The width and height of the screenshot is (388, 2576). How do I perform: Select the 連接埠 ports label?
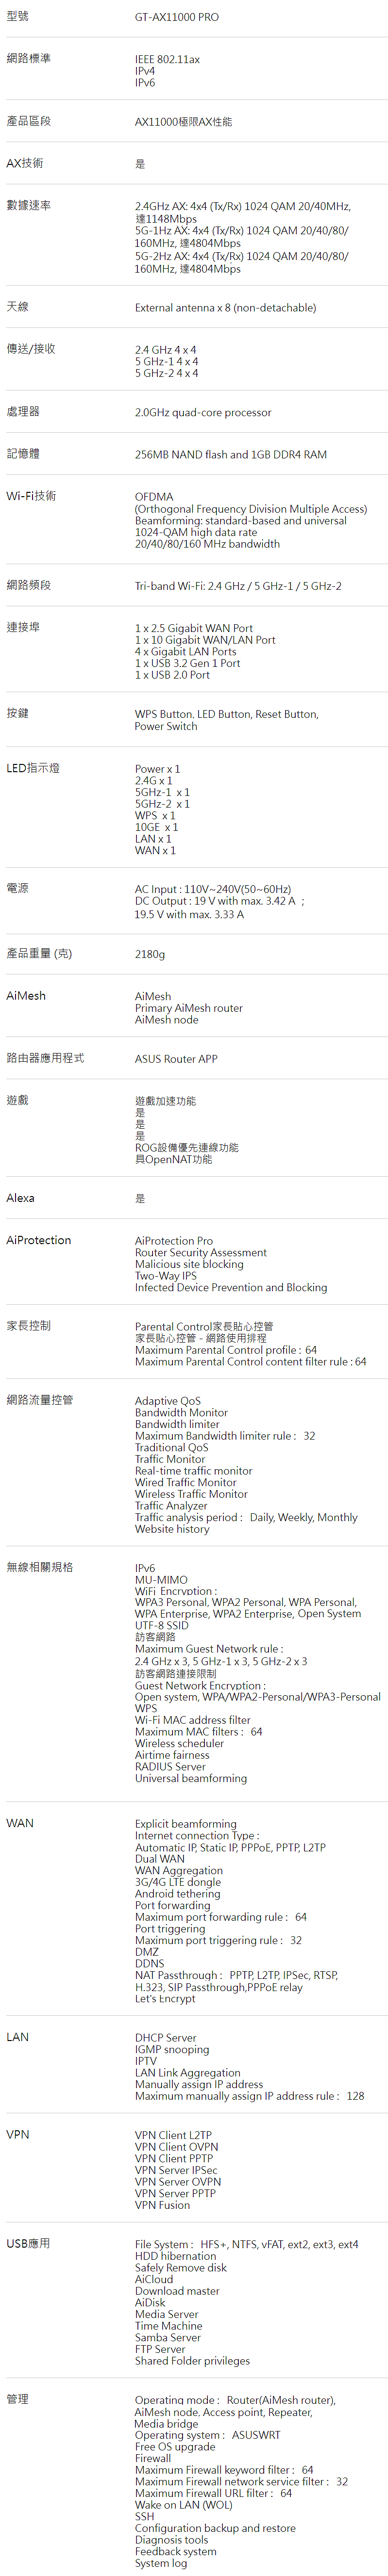point(23,627)
